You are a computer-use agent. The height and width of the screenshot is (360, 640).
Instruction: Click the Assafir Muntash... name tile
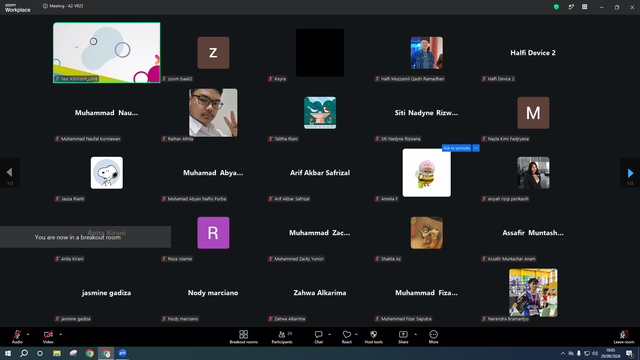(x=533, y=233)
